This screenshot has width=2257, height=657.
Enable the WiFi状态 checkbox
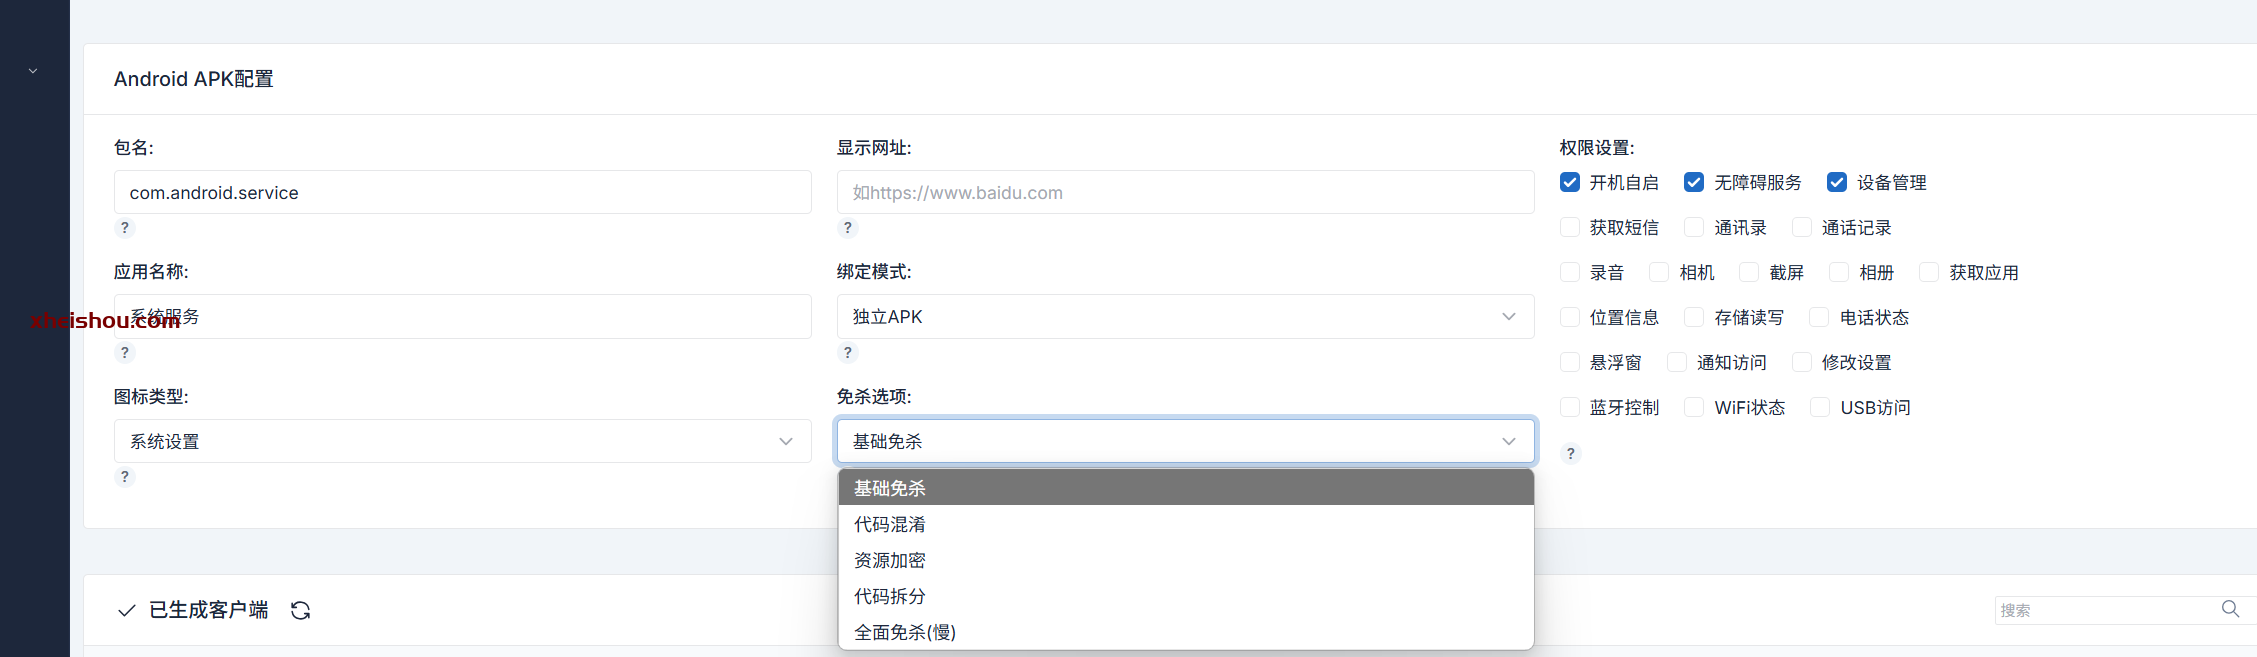point(1694,407)
